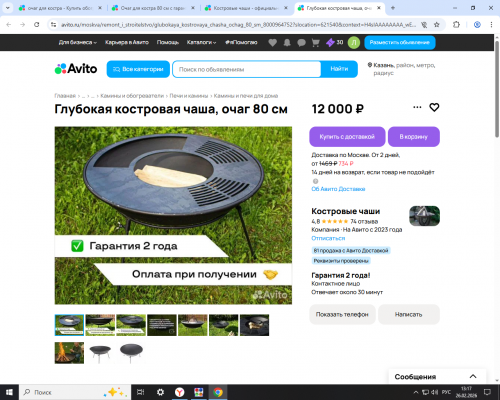The height and width of the screenshot is (400, 500).
Task: Click Показать телефон button
Action: click(x=342, y=314)
